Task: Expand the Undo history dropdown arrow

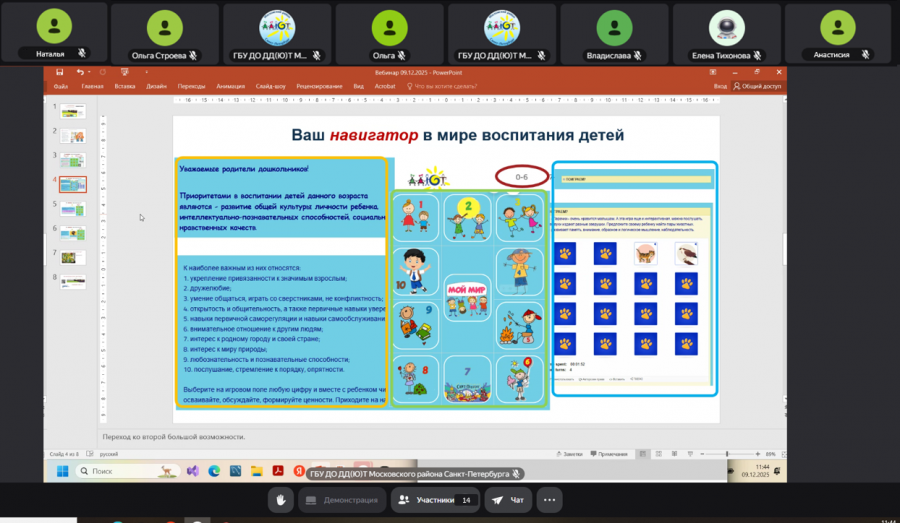Action: pos(90,72)
